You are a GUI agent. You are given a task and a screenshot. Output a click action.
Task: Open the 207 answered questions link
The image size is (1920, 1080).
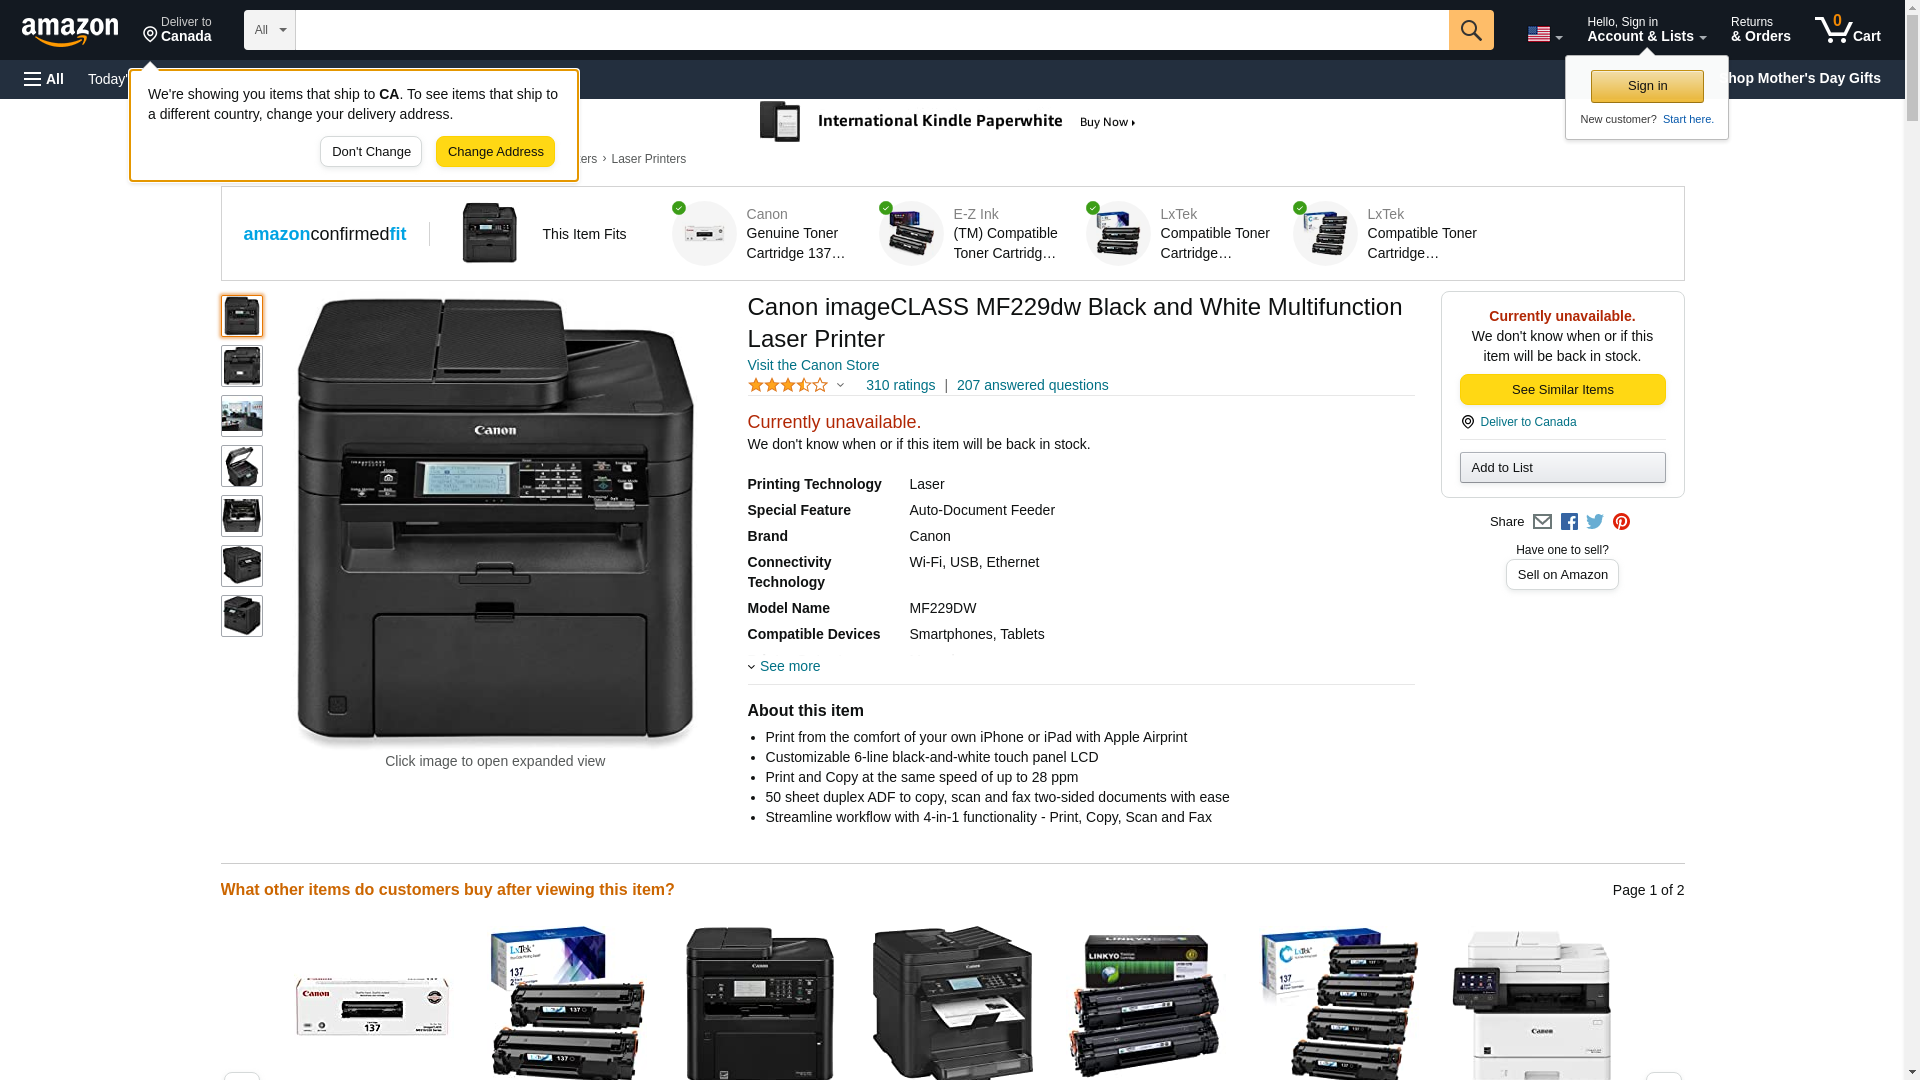coord(1032,385)
